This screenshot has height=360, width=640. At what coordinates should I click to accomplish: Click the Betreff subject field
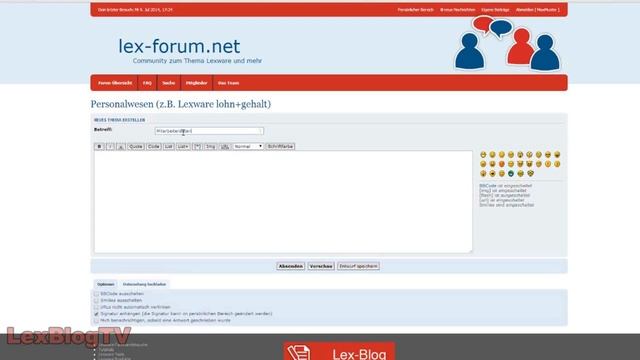point(209,131)
